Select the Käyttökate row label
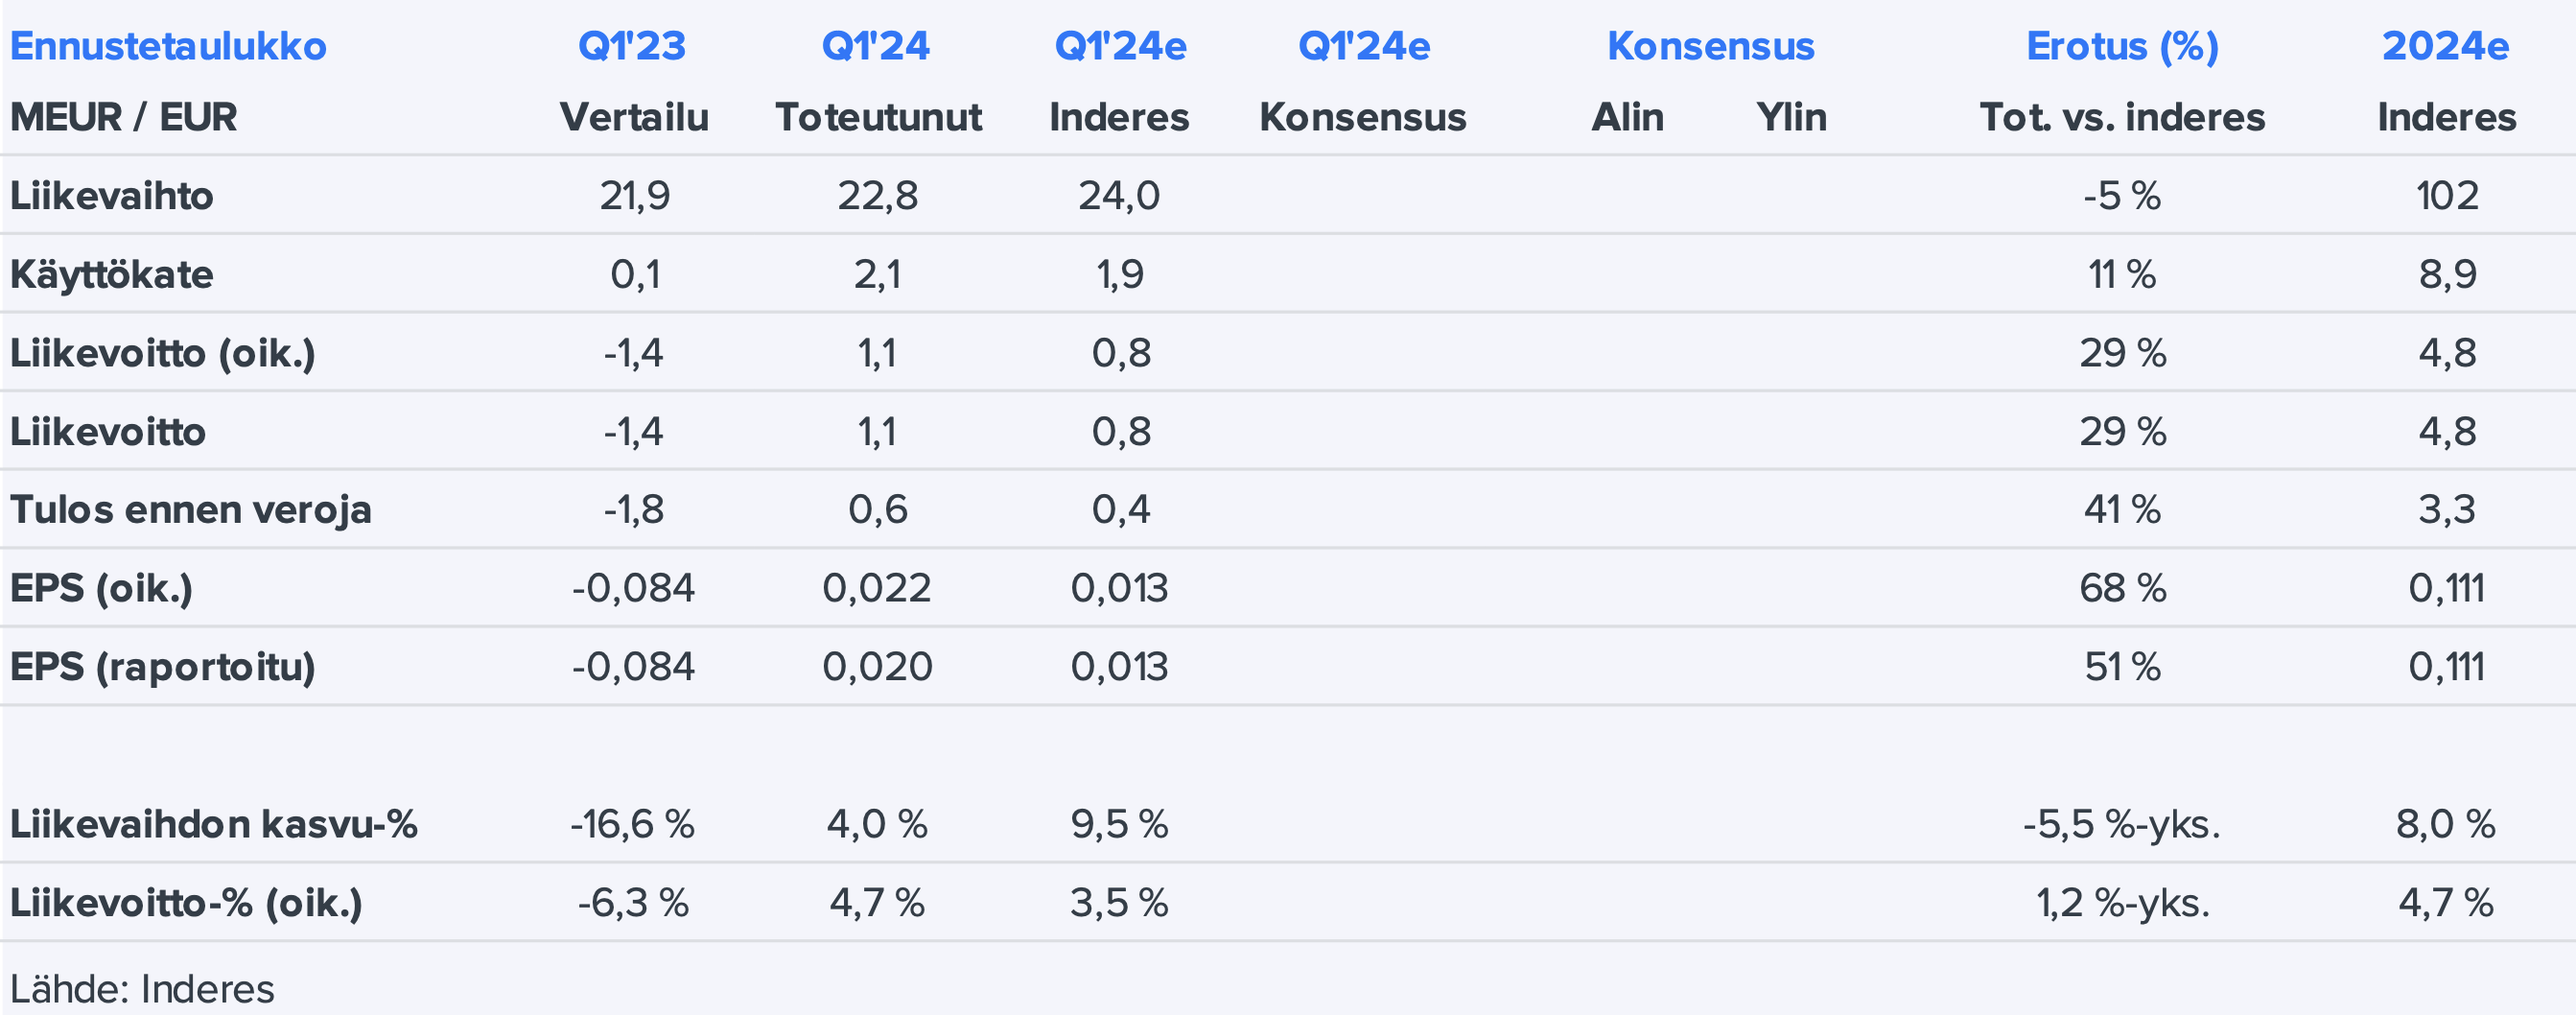Image resolution: width=2576 pixels, height=1015 pixels. coord(112,274)
